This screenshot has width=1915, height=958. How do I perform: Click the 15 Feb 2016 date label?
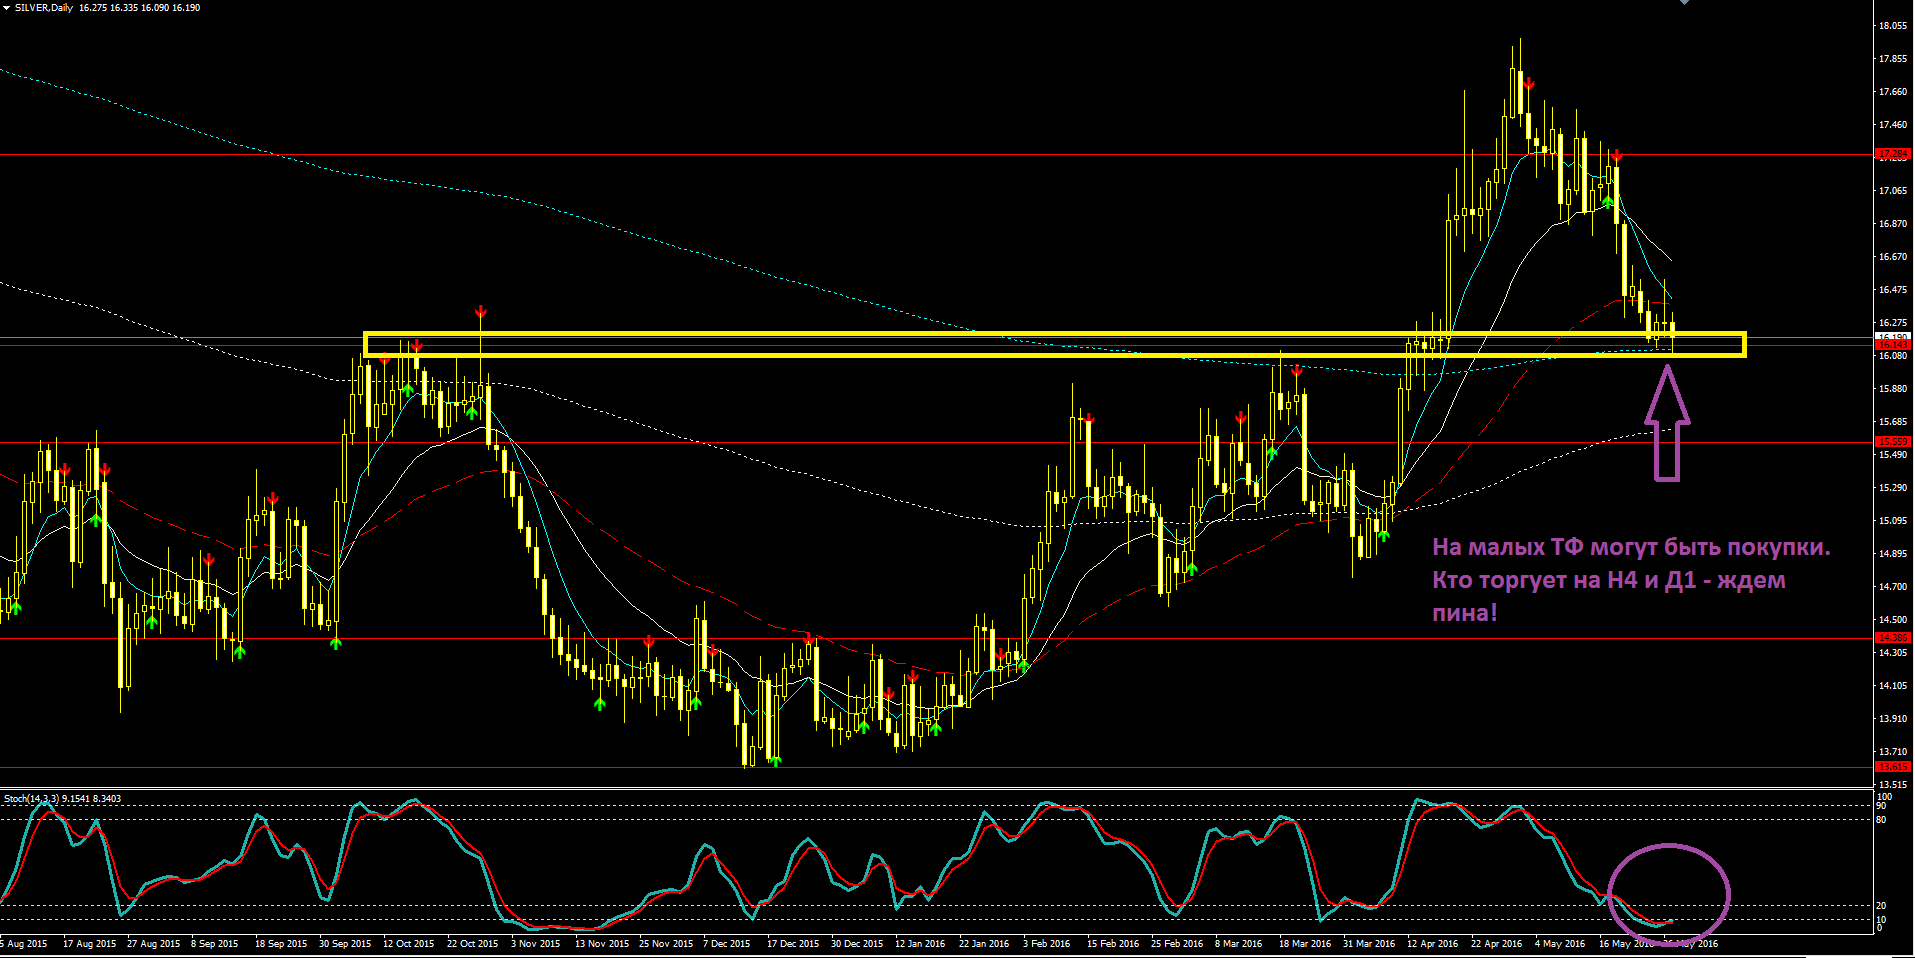[x=1113, y=944]
